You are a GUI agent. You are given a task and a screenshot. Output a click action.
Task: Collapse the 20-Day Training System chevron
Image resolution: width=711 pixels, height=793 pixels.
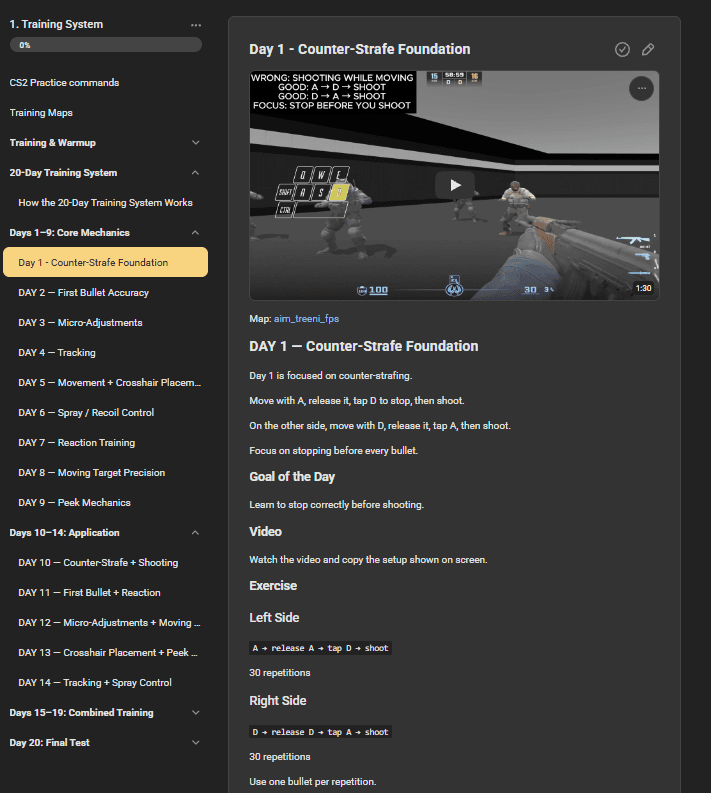tap(196, 173)
